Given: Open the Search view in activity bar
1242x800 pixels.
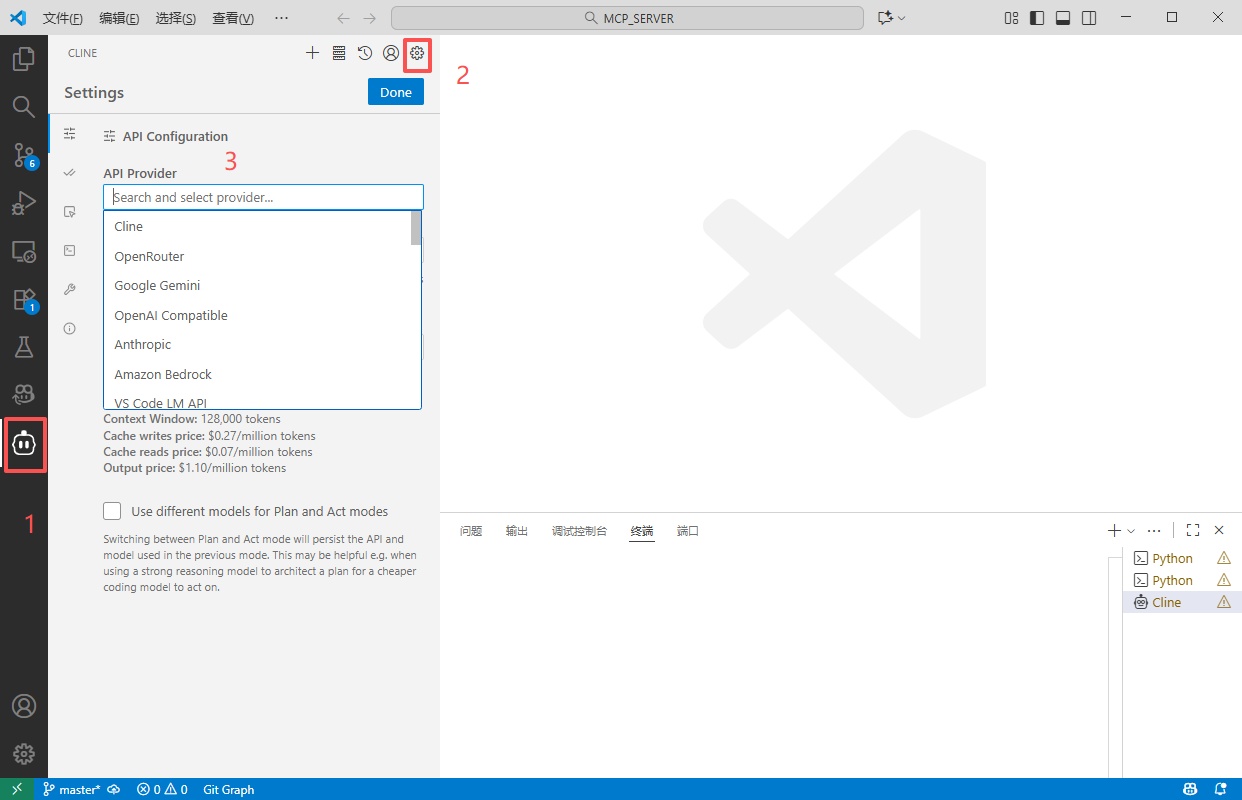Looking at the screenshot, I should 24,106.
